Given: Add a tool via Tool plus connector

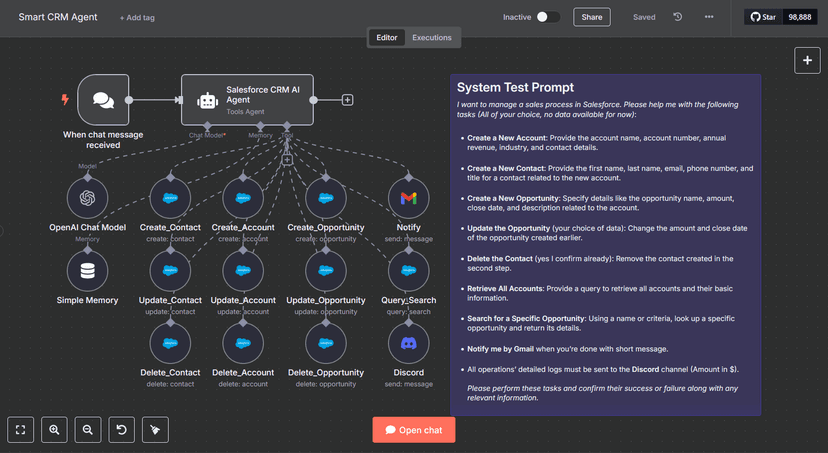Looking at the screenshot, I should (x=287, y=160).
